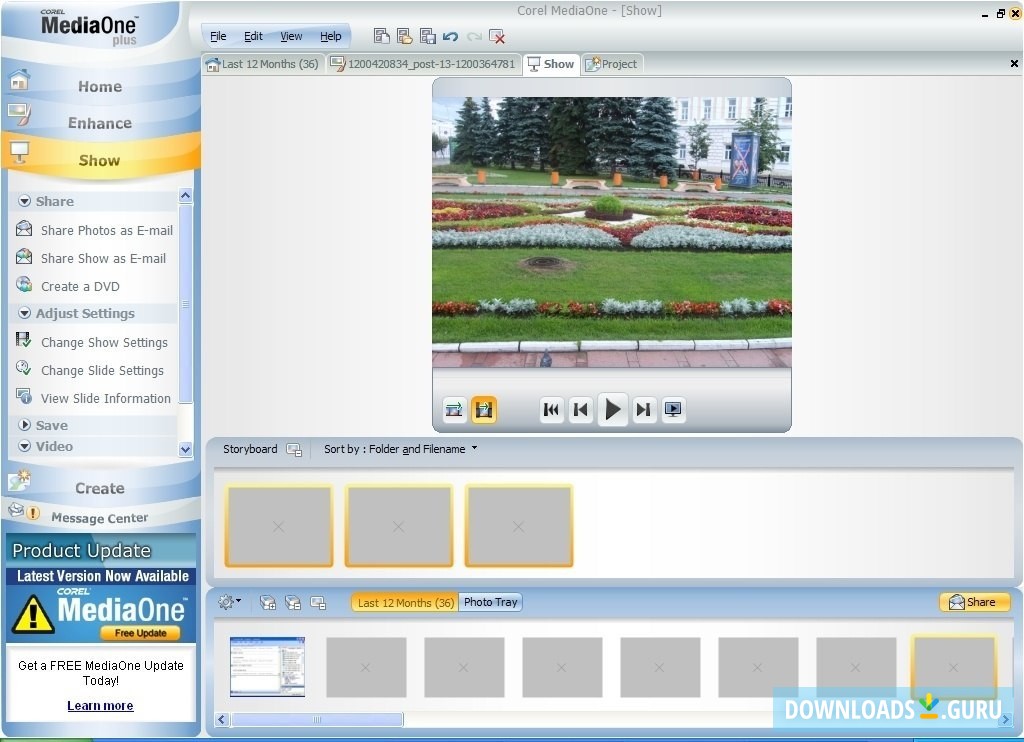The height and width of the screenshot is (742, 1024).
Task: Open the File menu
Action: (x=218, y=36)
